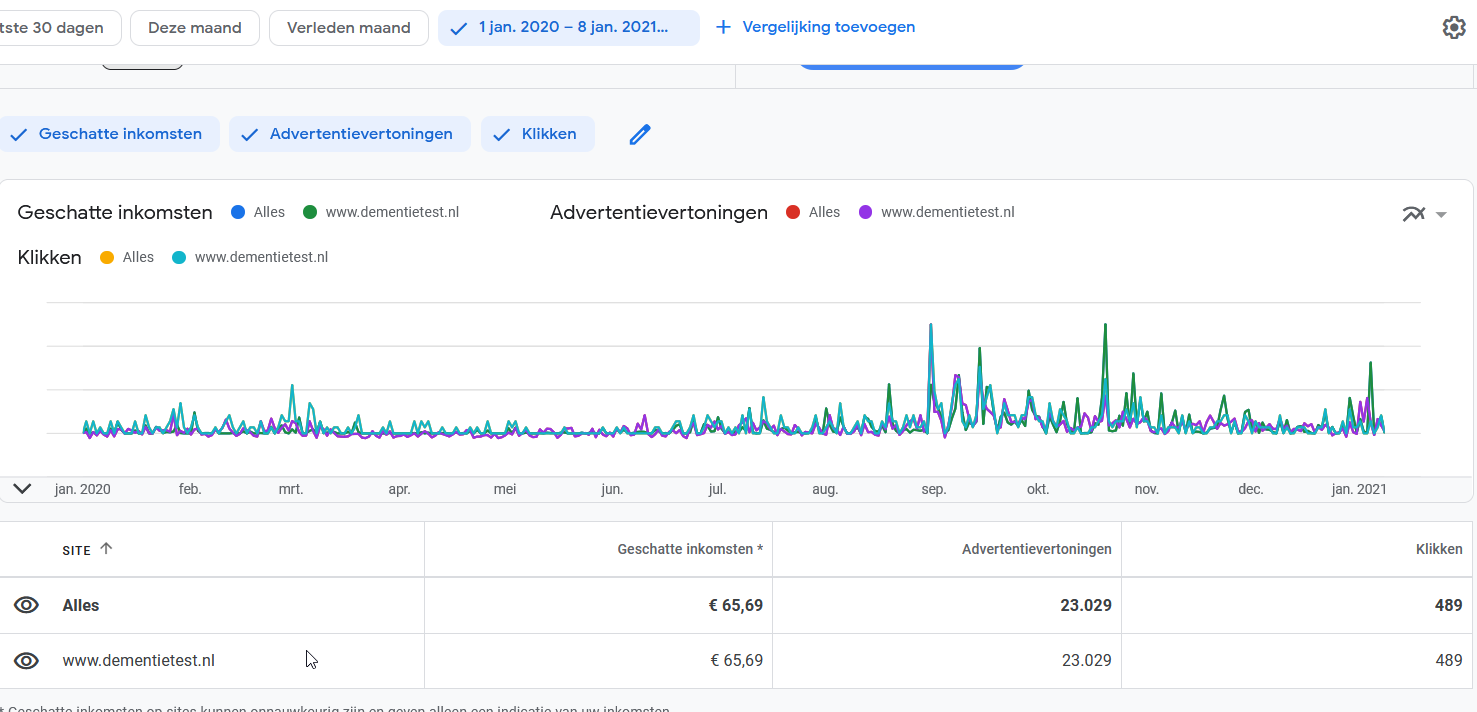Toggle the Klikken metric chip
1477x712 pixels.
pyautogui.click(x=538, y=134)
